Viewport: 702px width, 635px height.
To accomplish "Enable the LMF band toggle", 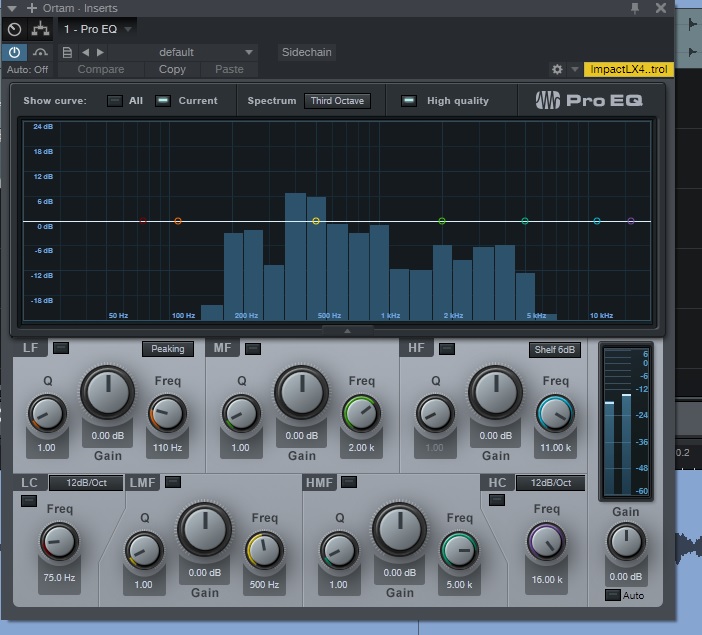I will point(173,482).
